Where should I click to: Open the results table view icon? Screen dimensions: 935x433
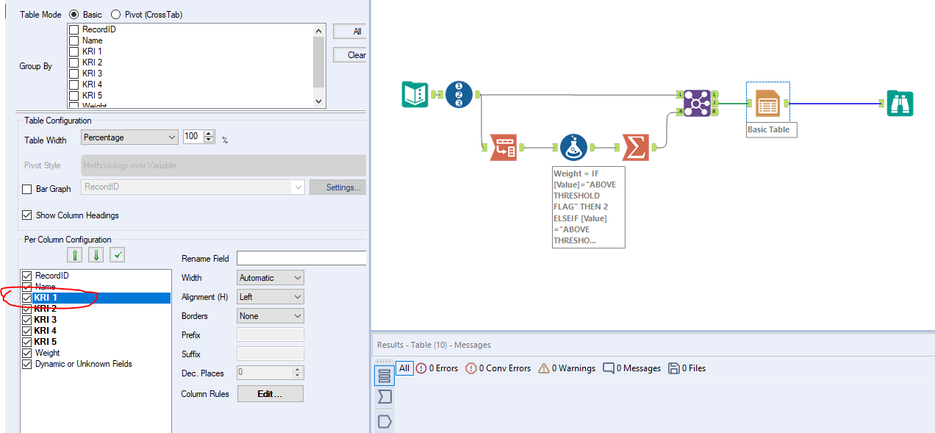click(x=385, y=376)
